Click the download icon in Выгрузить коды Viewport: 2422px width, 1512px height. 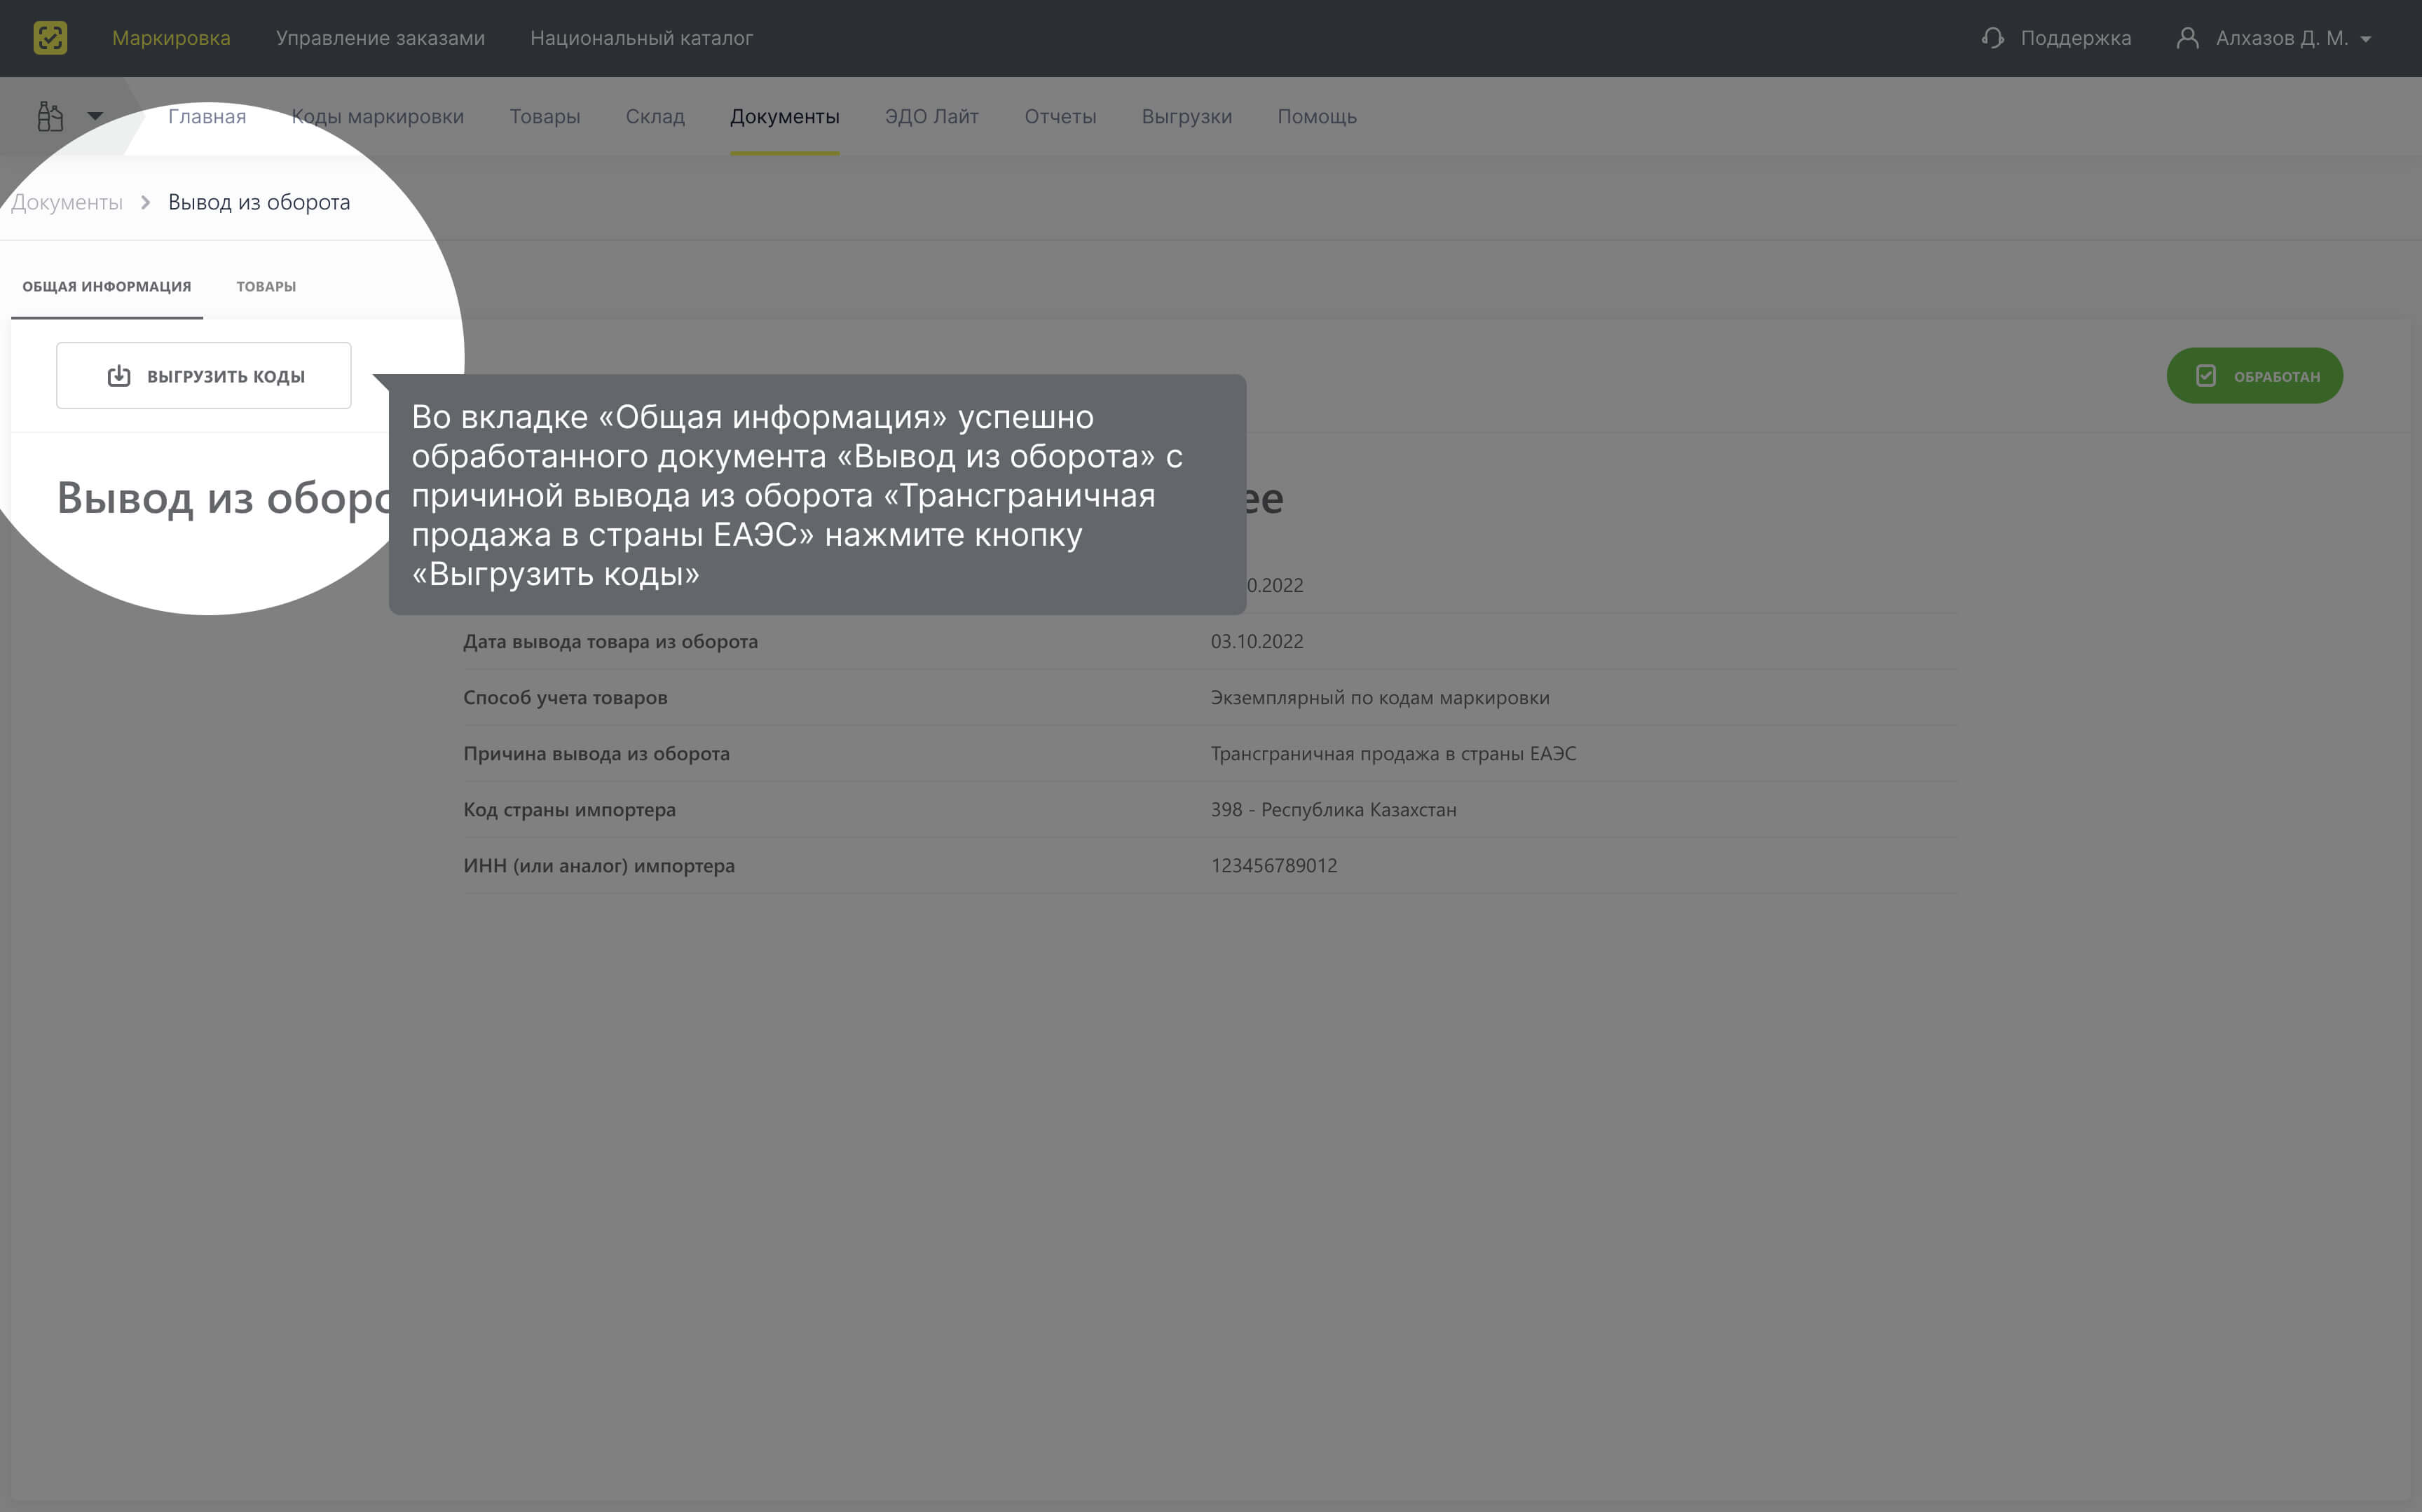coord(119,376)
